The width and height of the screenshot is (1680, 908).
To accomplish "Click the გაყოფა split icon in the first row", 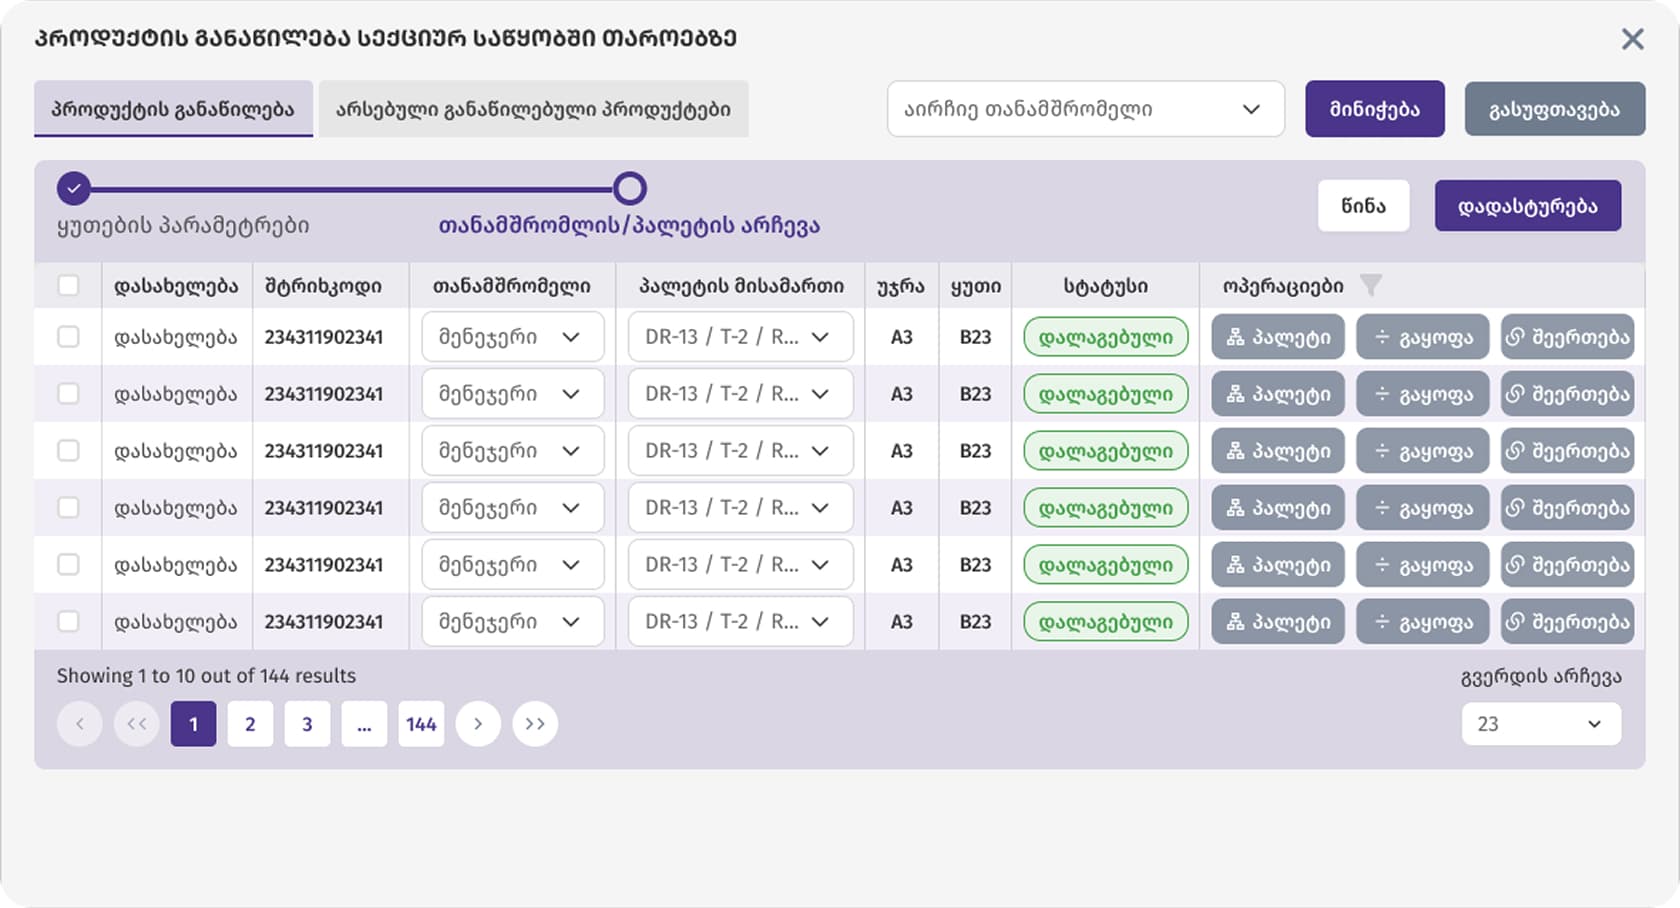I will coord(1422,337).
